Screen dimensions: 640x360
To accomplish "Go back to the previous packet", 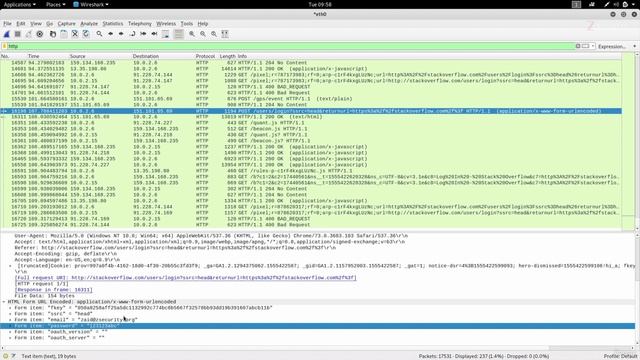I will click(110, 34).
